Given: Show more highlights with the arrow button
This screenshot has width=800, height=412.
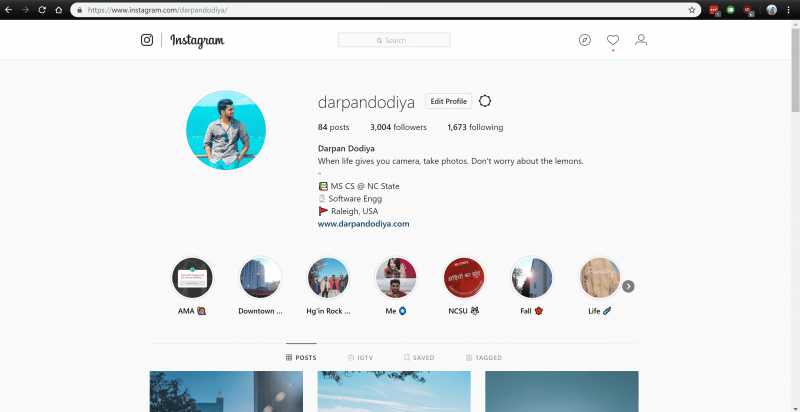Looking at the screenshot, I should coord(628,286).
